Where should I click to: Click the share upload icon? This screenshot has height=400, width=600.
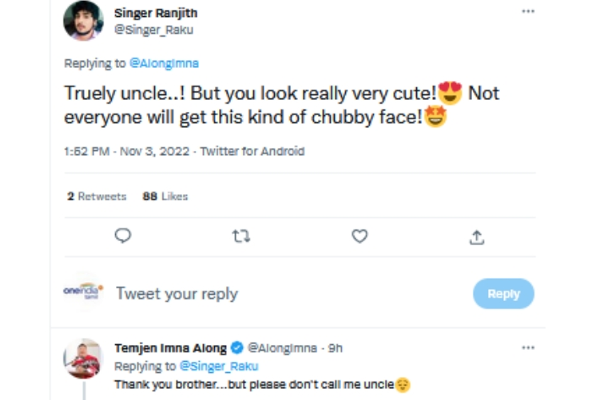477,236
